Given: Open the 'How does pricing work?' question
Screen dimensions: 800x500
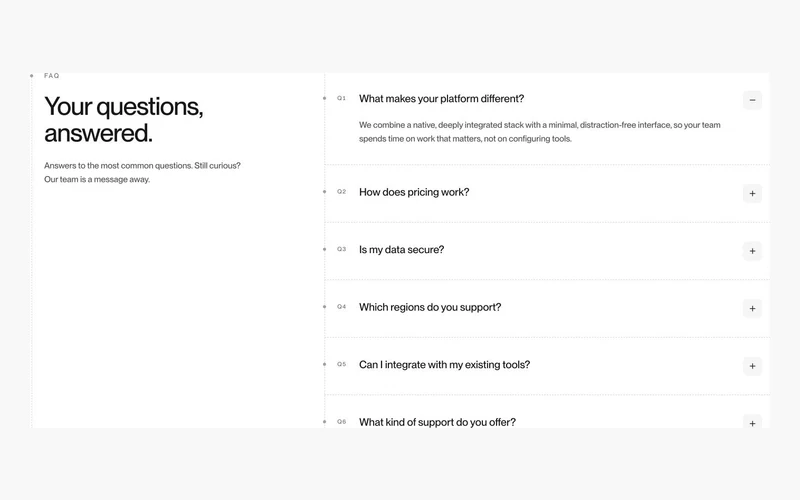Looking at the screenshot, I should pyautogui.click(x=414, y=192).
